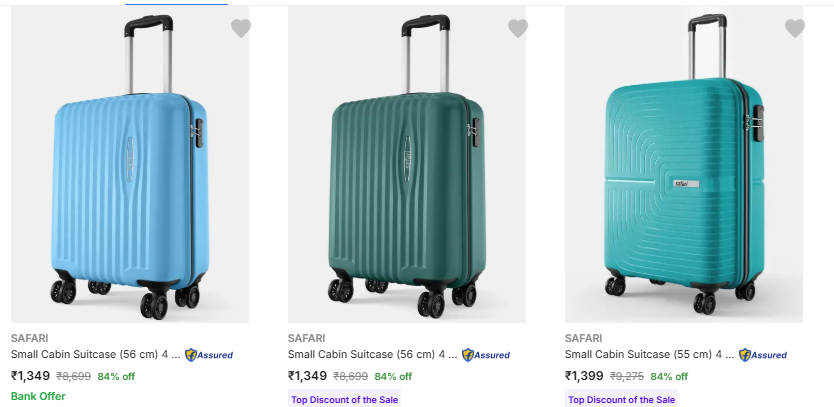Click the first Small Cabin Suitcase (56 cm) title
834x407 pixels.
(96, 354)
